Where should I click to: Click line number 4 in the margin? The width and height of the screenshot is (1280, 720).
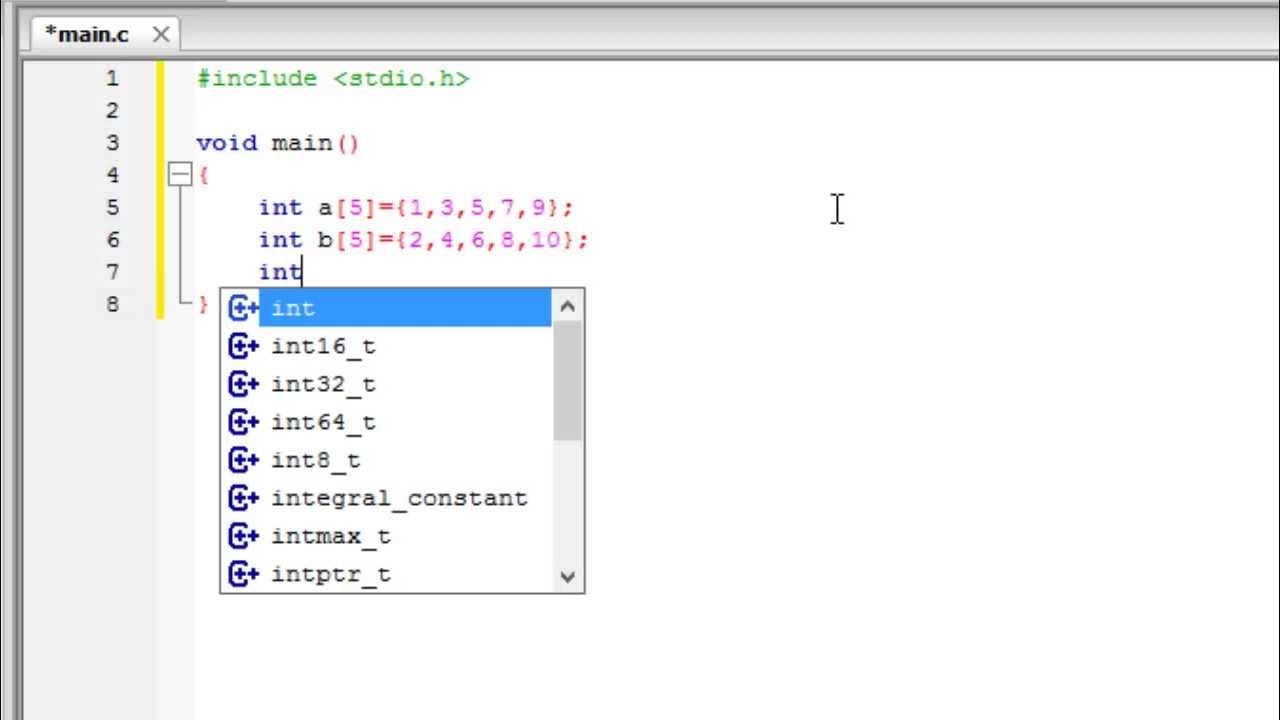click(x=112, y=175)
